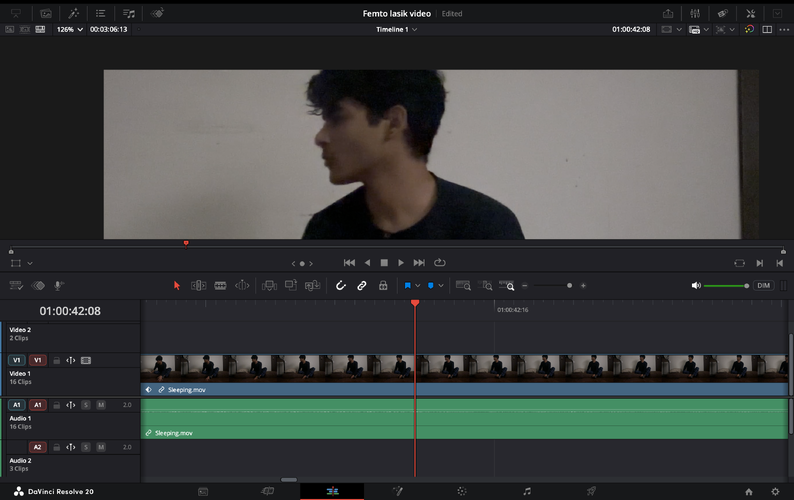Click the DIM audio button
794x500 pixels.
[764, 285]
